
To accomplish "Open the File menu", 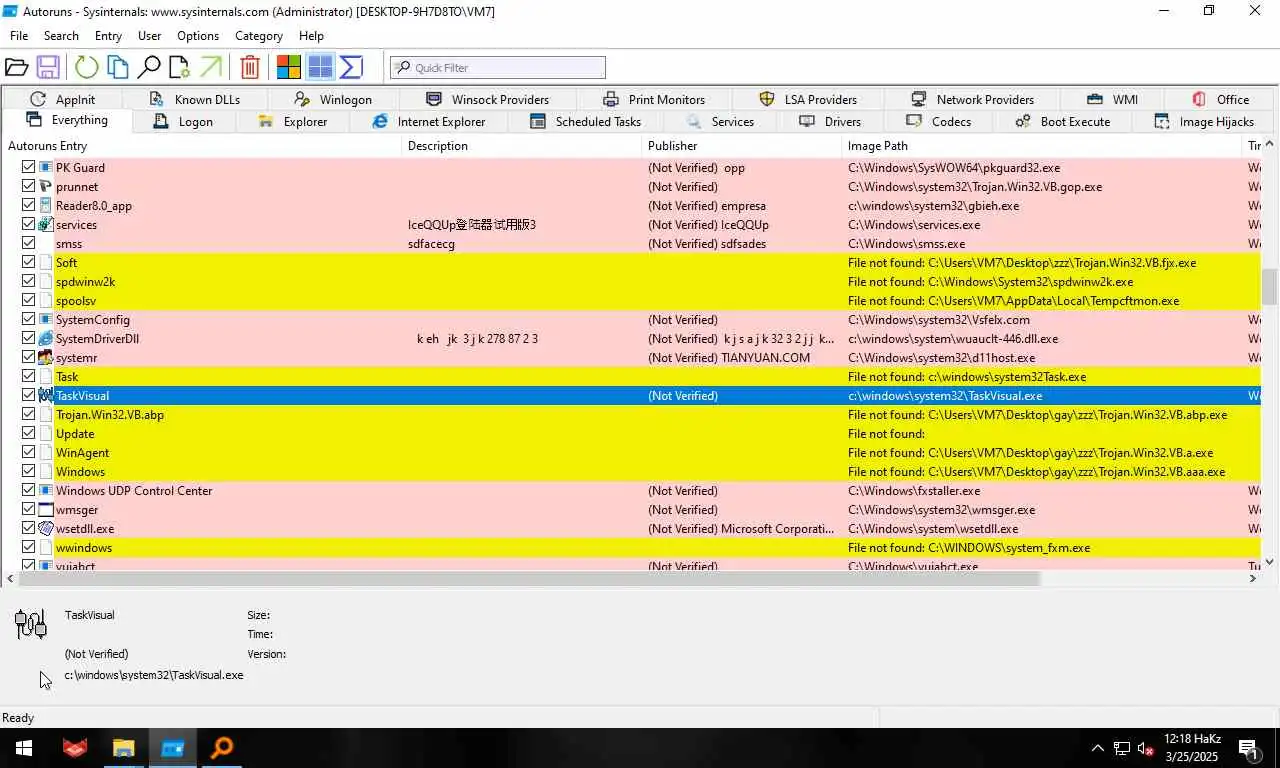I will point(19,35).
